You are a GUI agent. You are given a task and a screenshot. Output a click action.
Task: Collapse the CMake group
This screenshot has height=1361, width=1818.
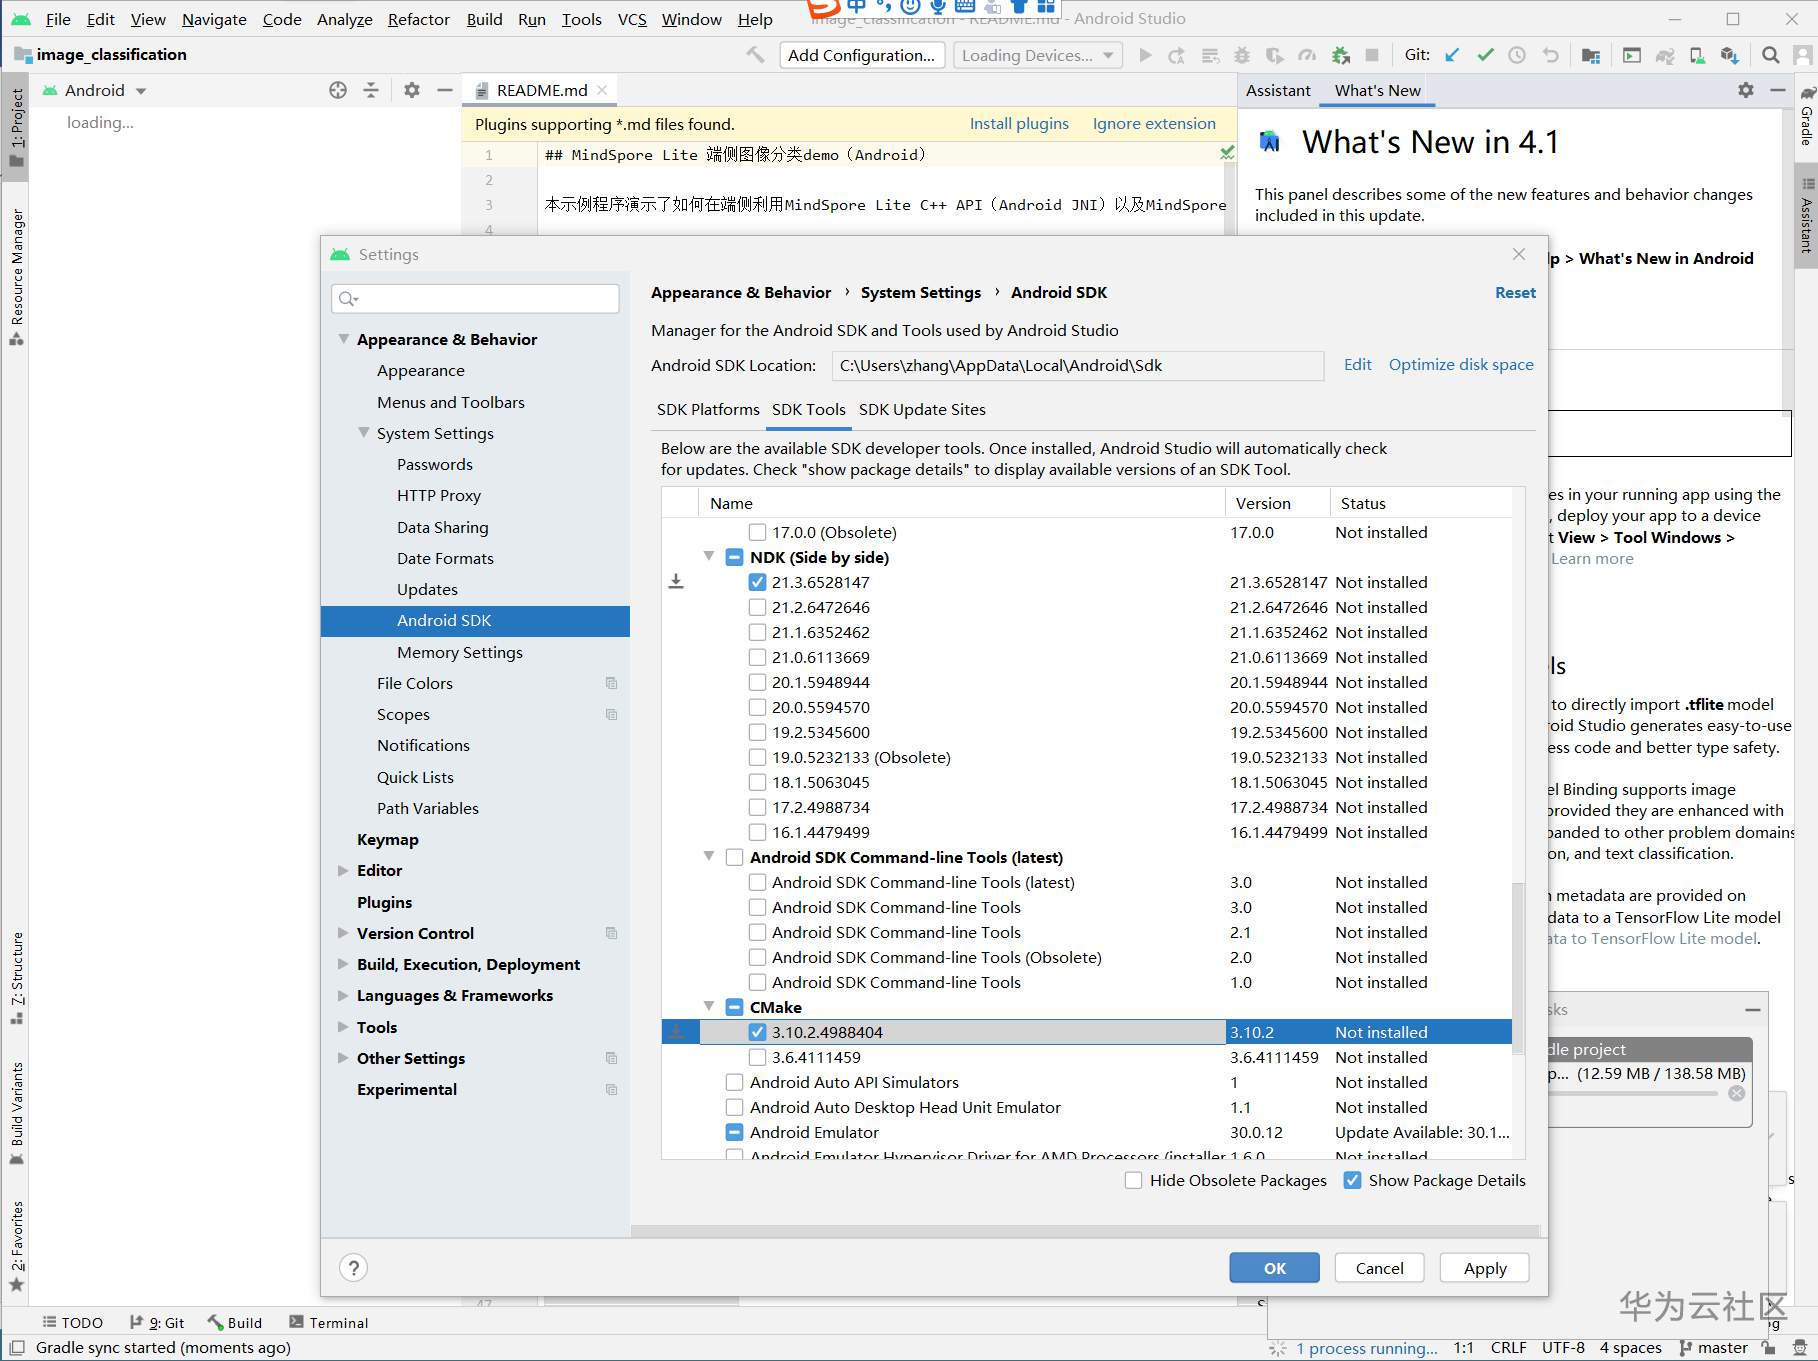709,1006
